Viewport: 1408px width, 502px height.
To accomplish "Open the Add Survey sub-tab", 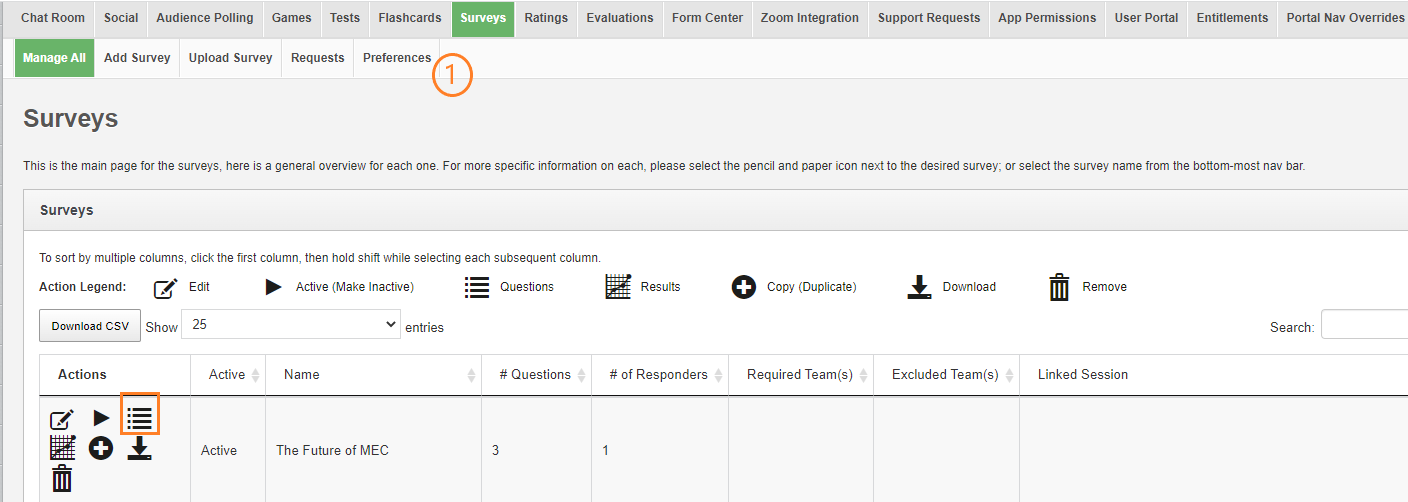I will (137, 58).
